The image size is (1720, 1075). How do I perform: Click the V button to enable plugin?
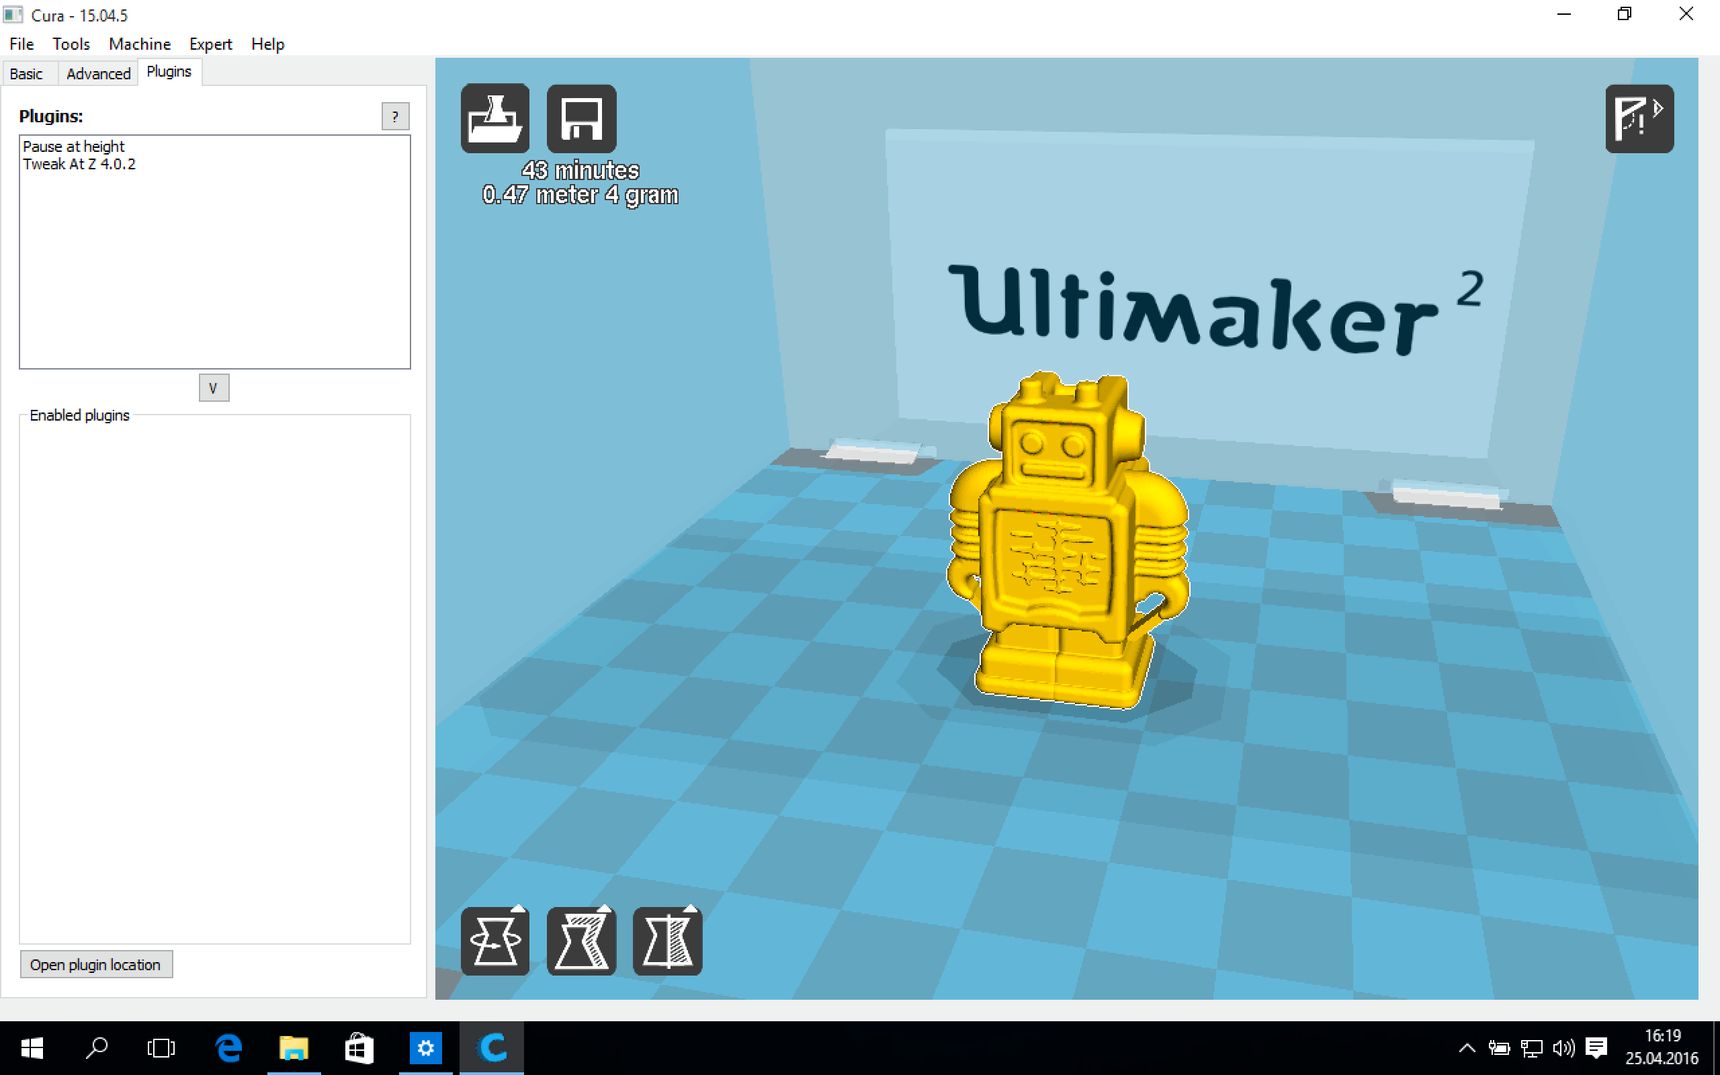click(214, 388)
